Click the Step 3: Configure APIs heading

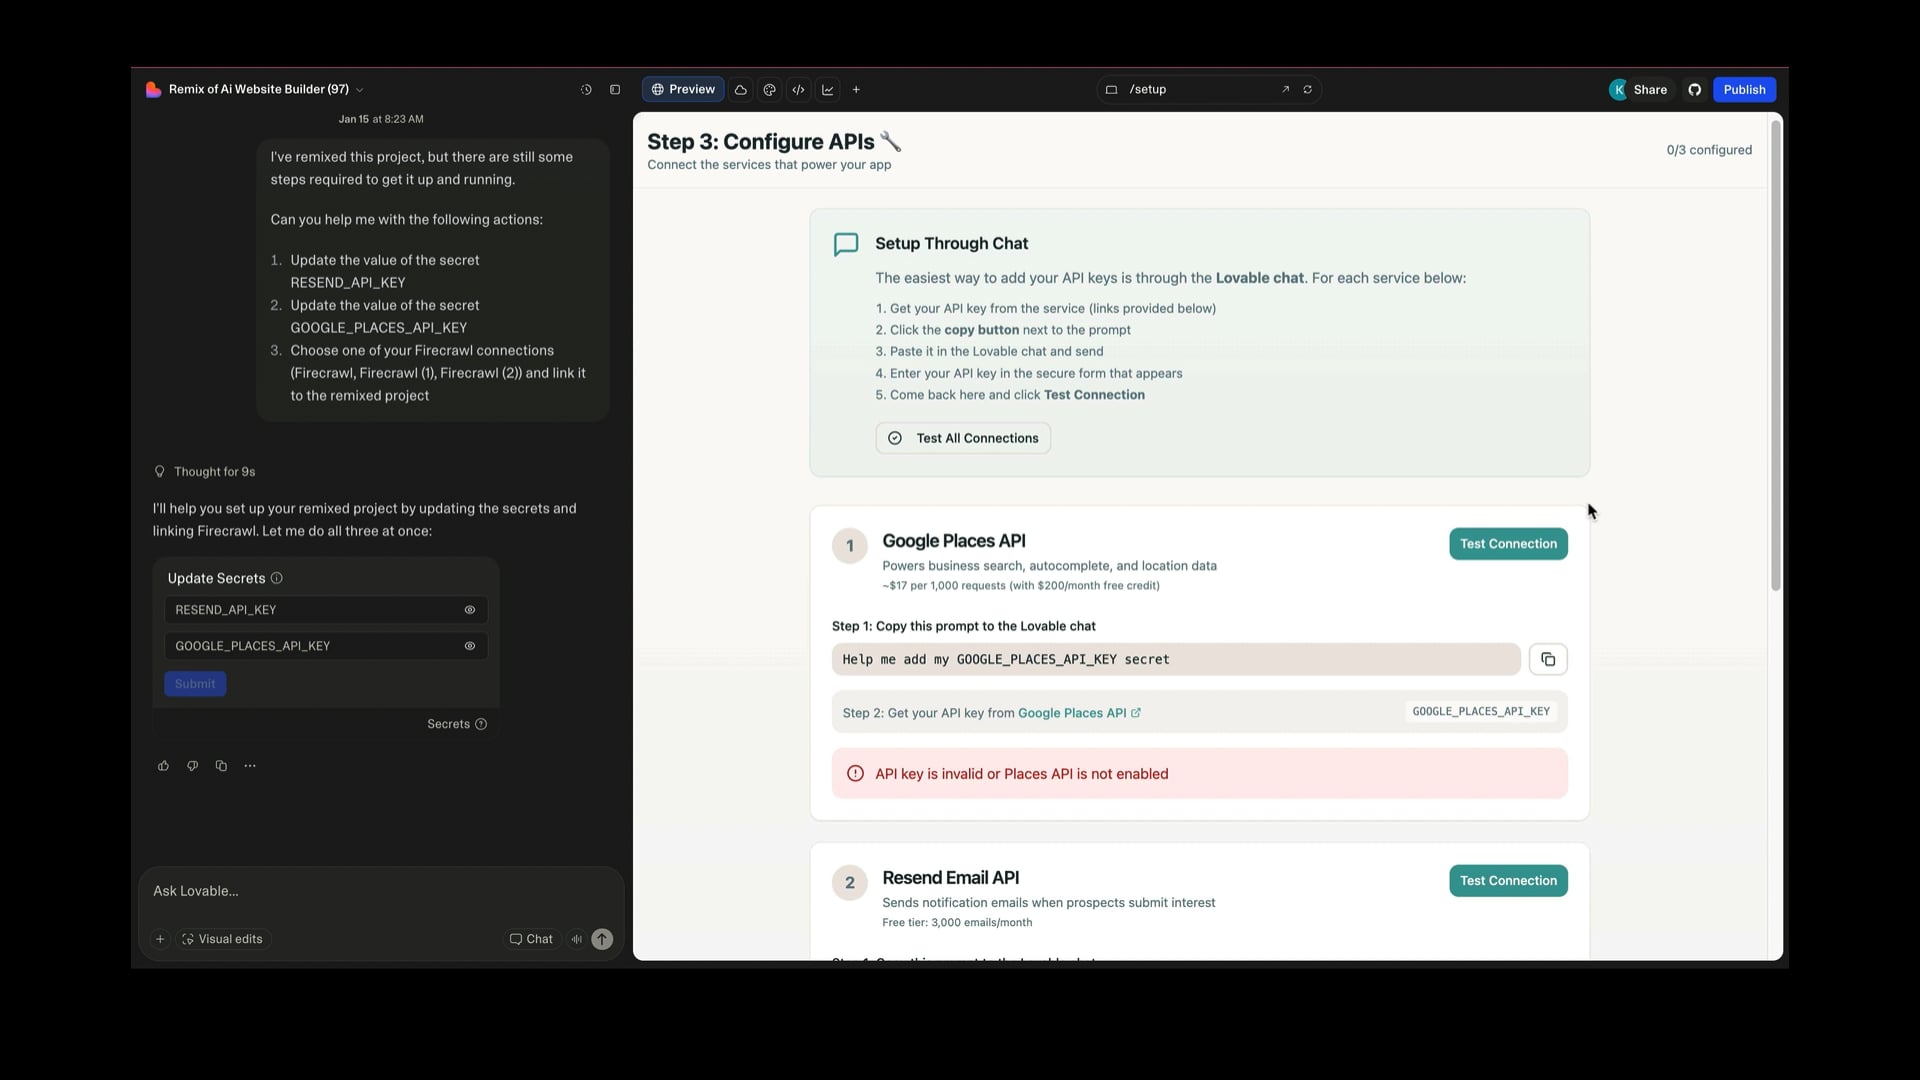point(774,142)
